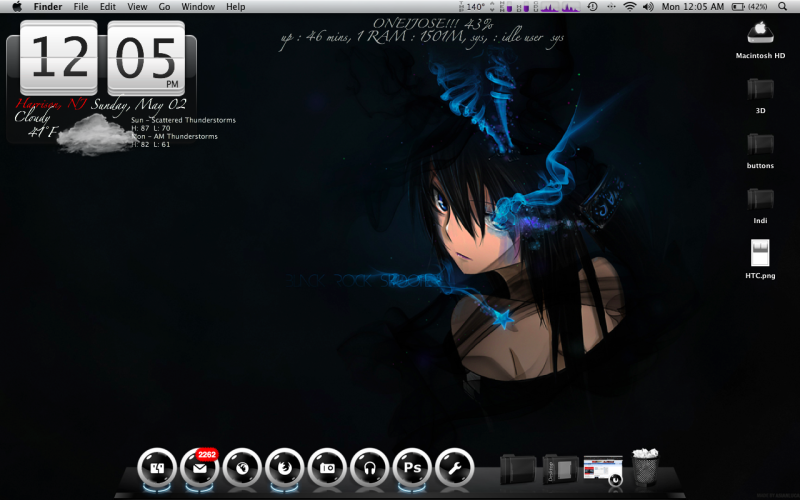This screenshot has width=800, height=500.
Task: Click the four-arrow icon beside Wi-Fi
Action: (611, 7)
